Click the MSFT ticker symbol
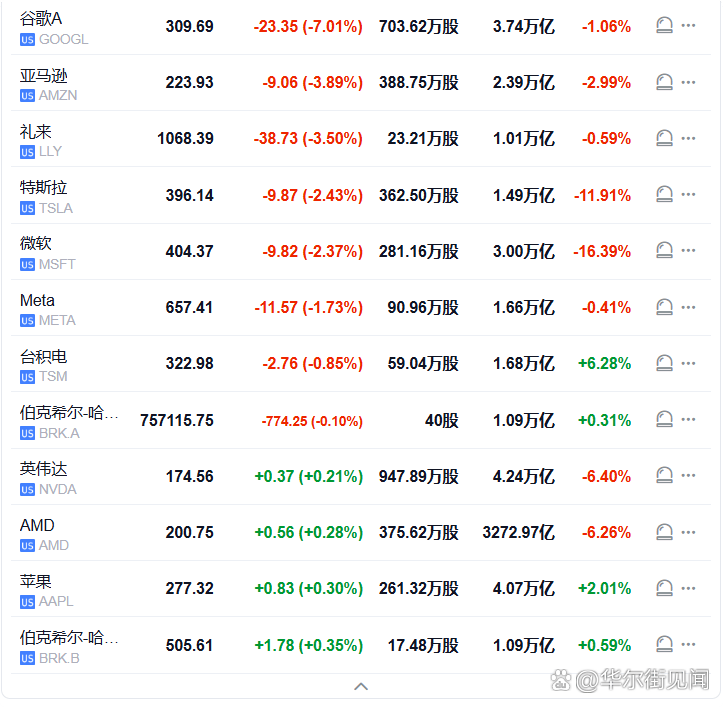The height and width of the screenshot is (707, 723). [x=57, y=264]
